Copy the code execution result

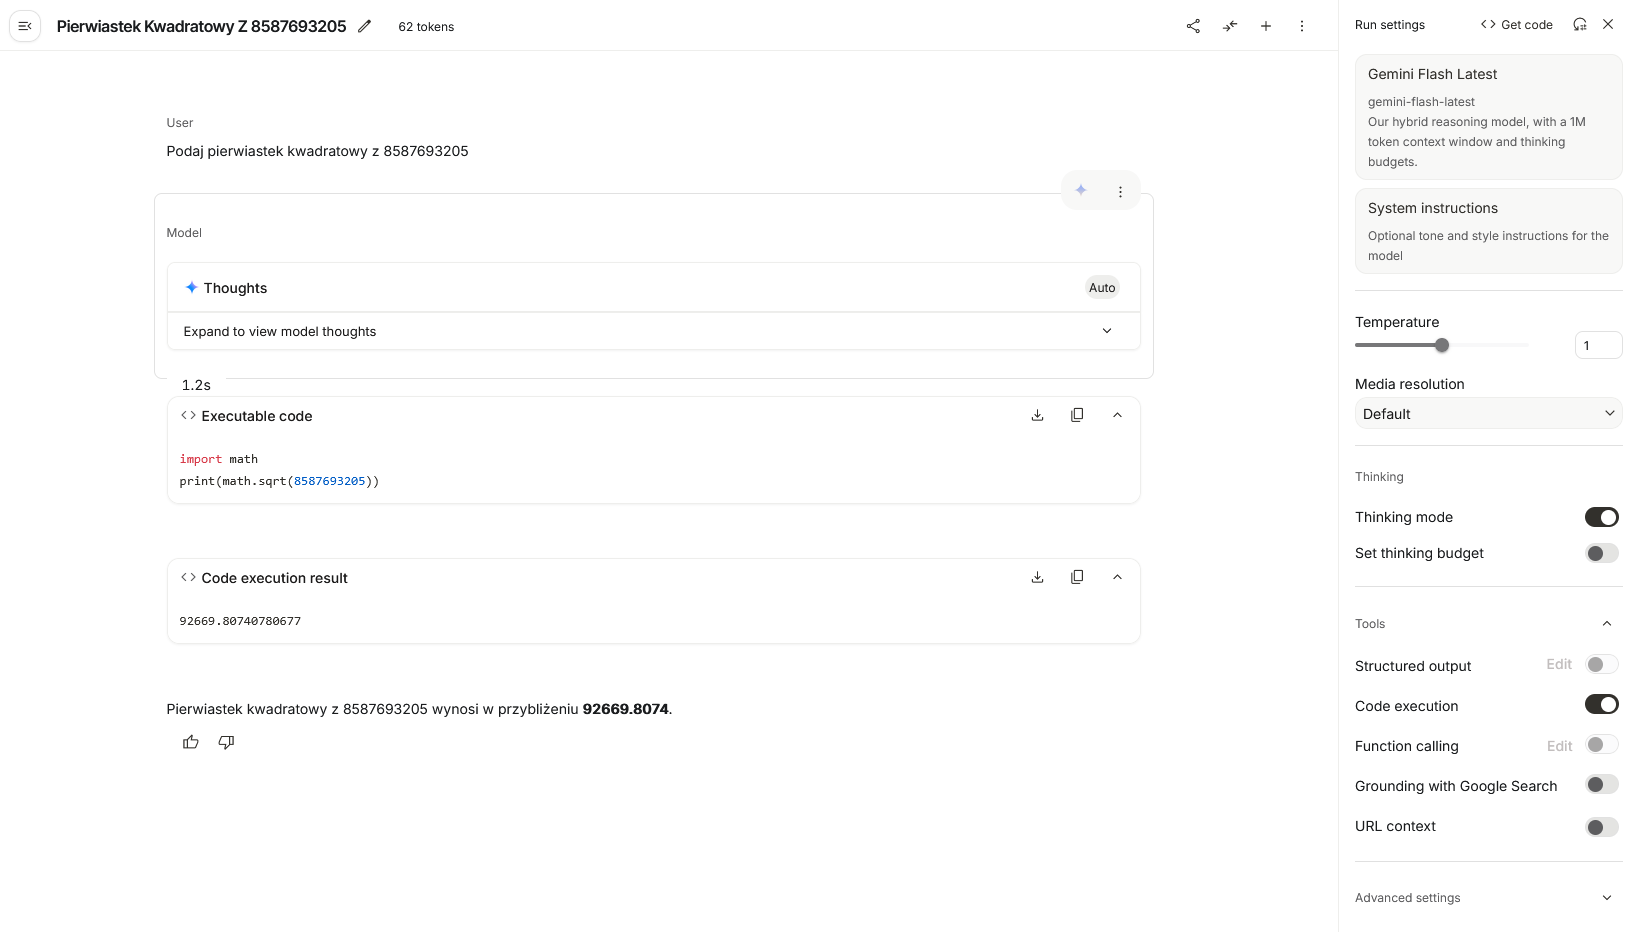click(x=1077, y=577)
